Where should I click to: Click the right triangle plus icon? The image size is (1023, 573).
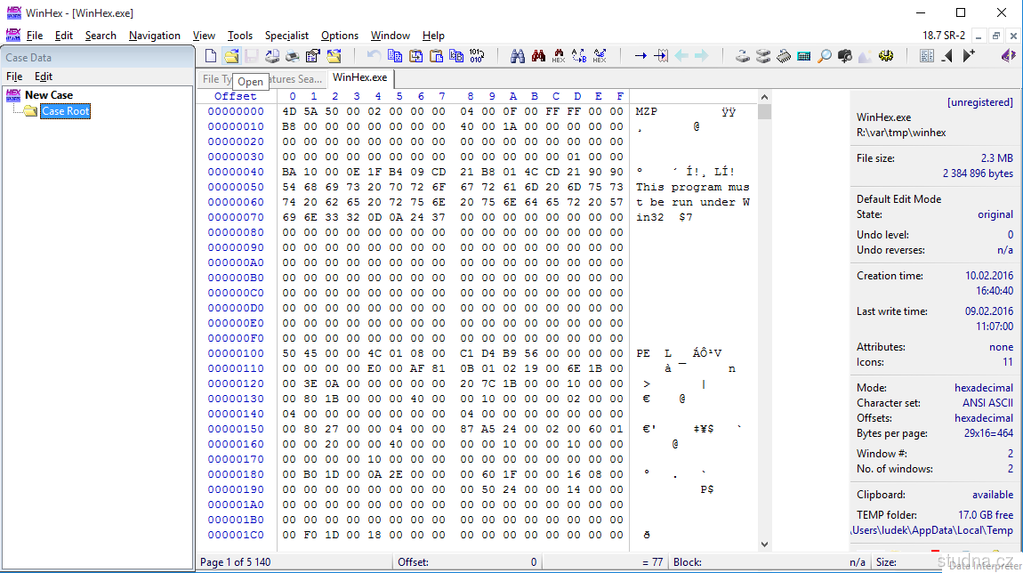(x=968, y=56)
